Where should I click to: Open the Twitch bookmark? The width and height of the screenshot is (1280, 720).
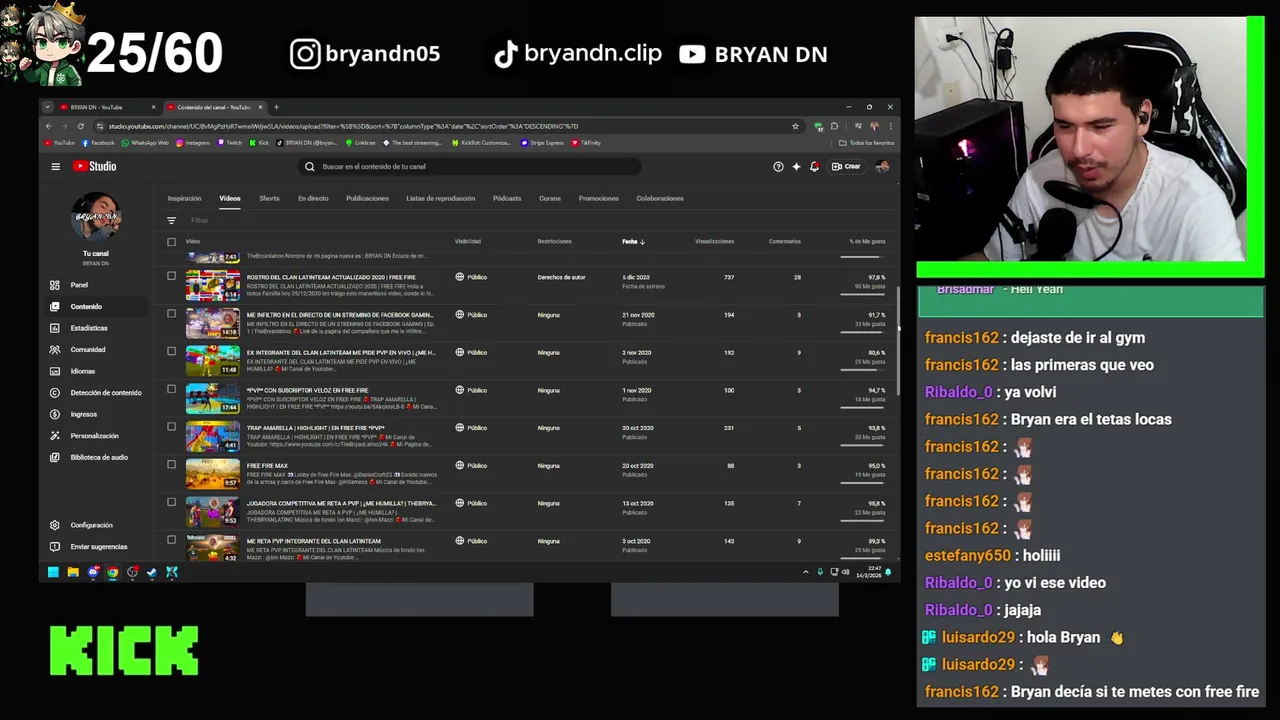[230, 143]
